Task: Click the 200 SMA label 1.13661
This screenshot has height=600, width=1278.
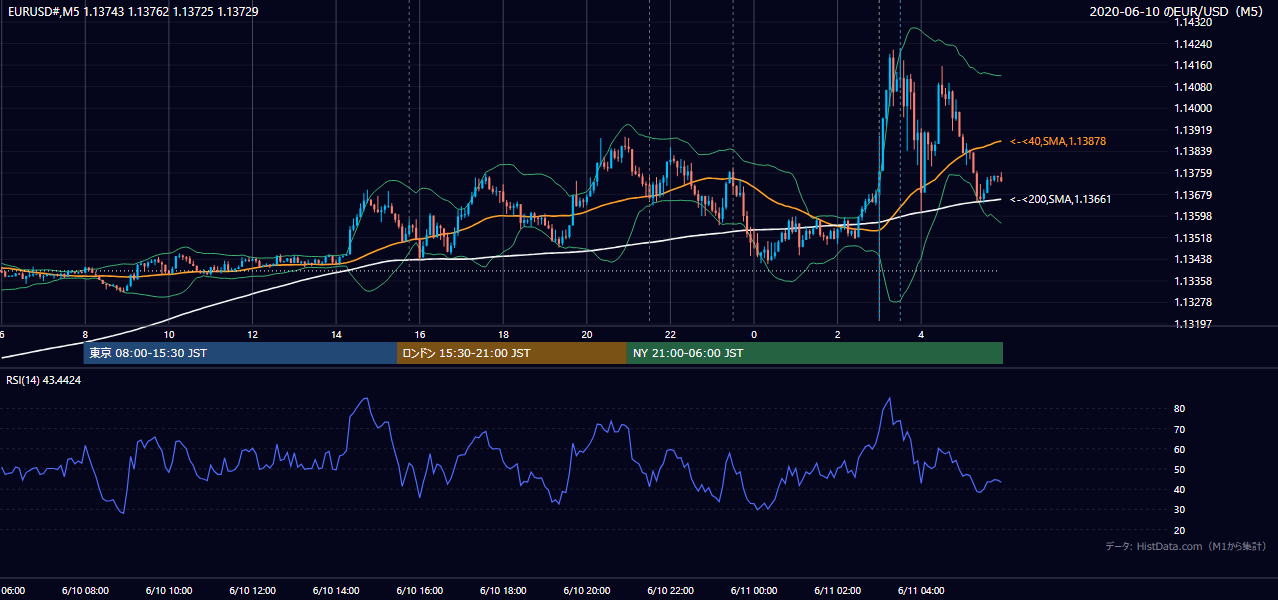Action: (x=1060, y=199)
